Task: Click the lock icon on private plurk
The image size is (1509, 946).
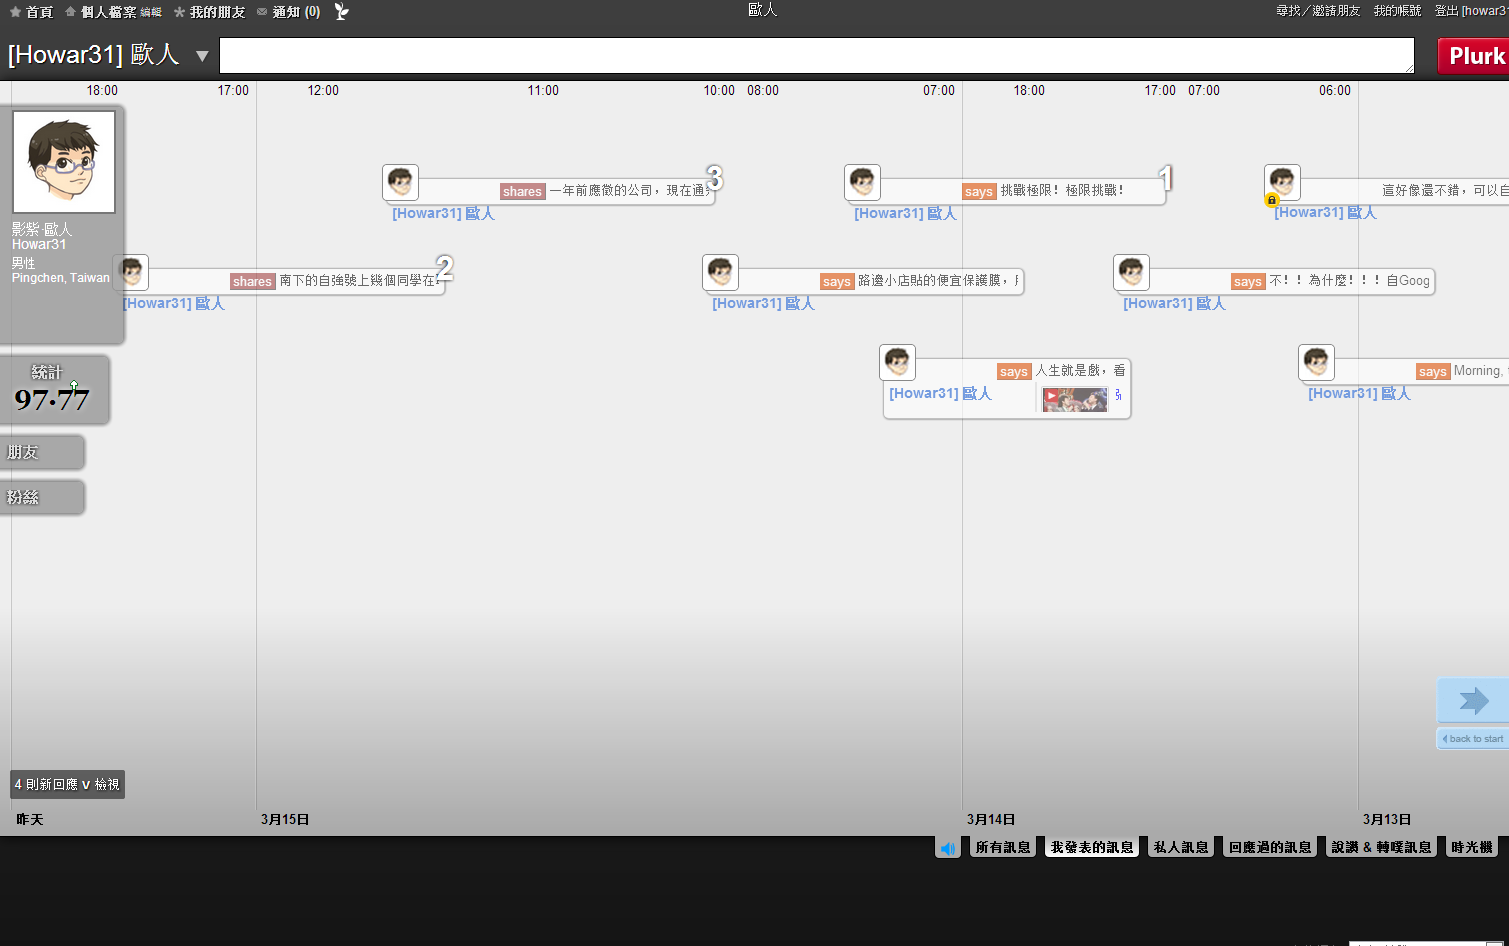Action: tap(1272, 200)
